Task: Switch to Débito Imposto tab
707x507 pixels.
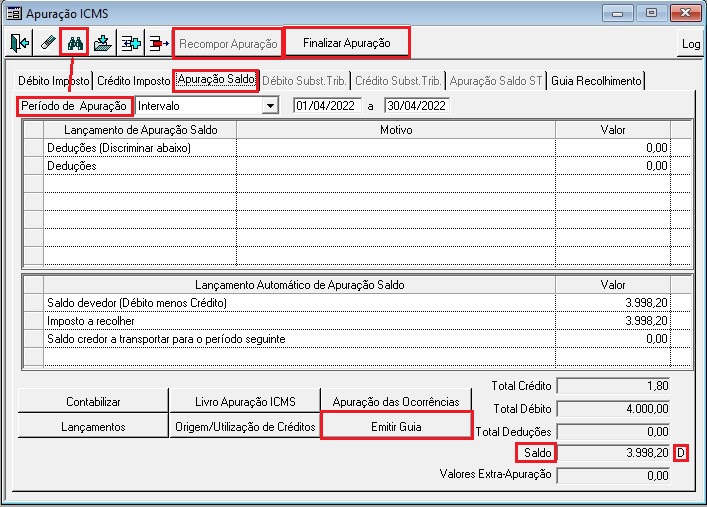Action: point(54,81)
